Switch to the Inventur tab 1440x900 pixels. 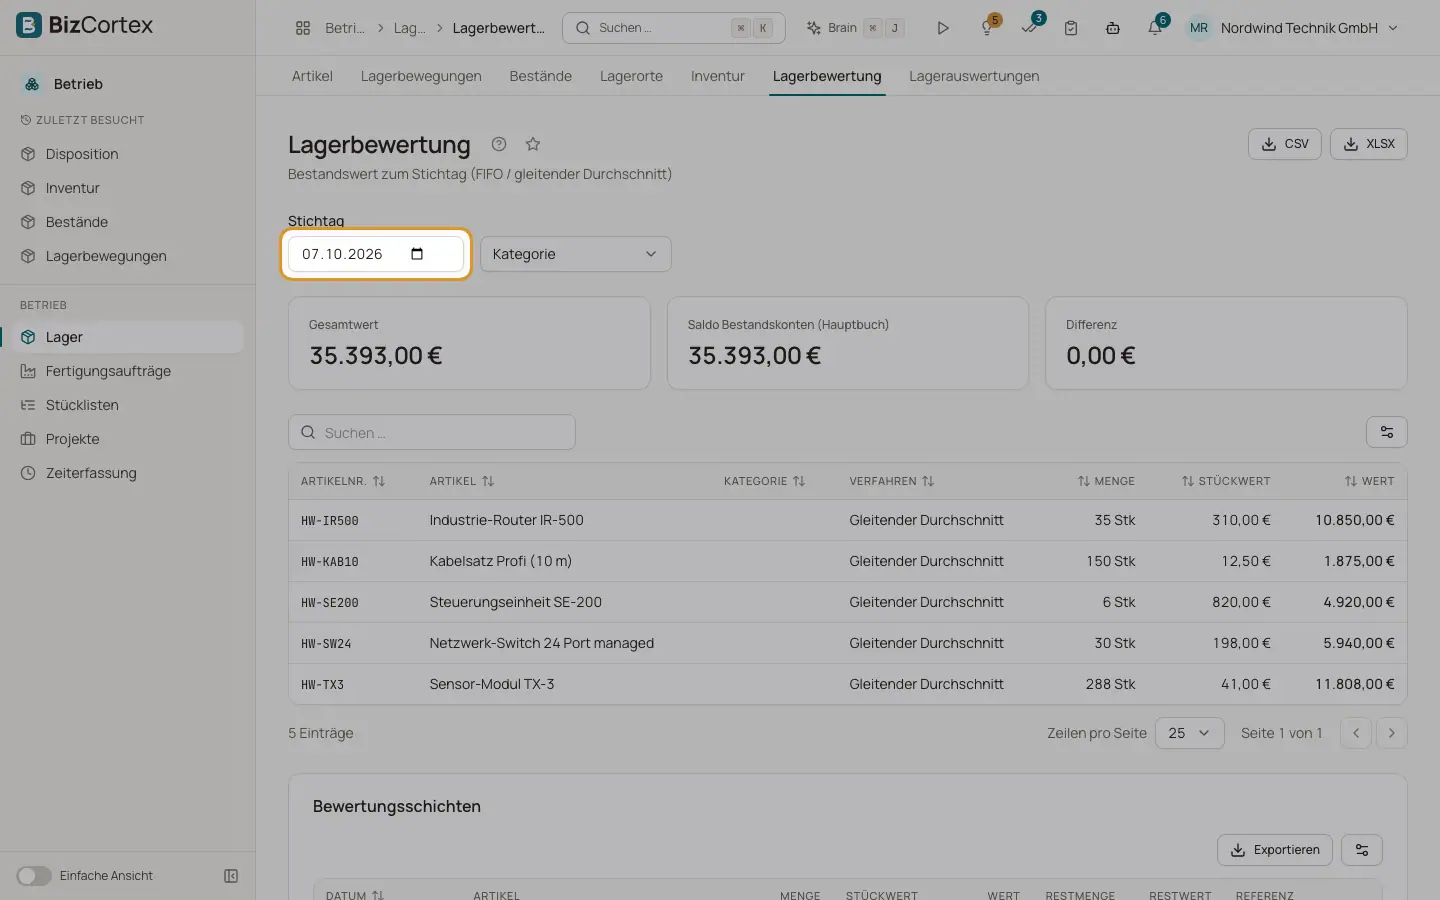tap(718, 76)
